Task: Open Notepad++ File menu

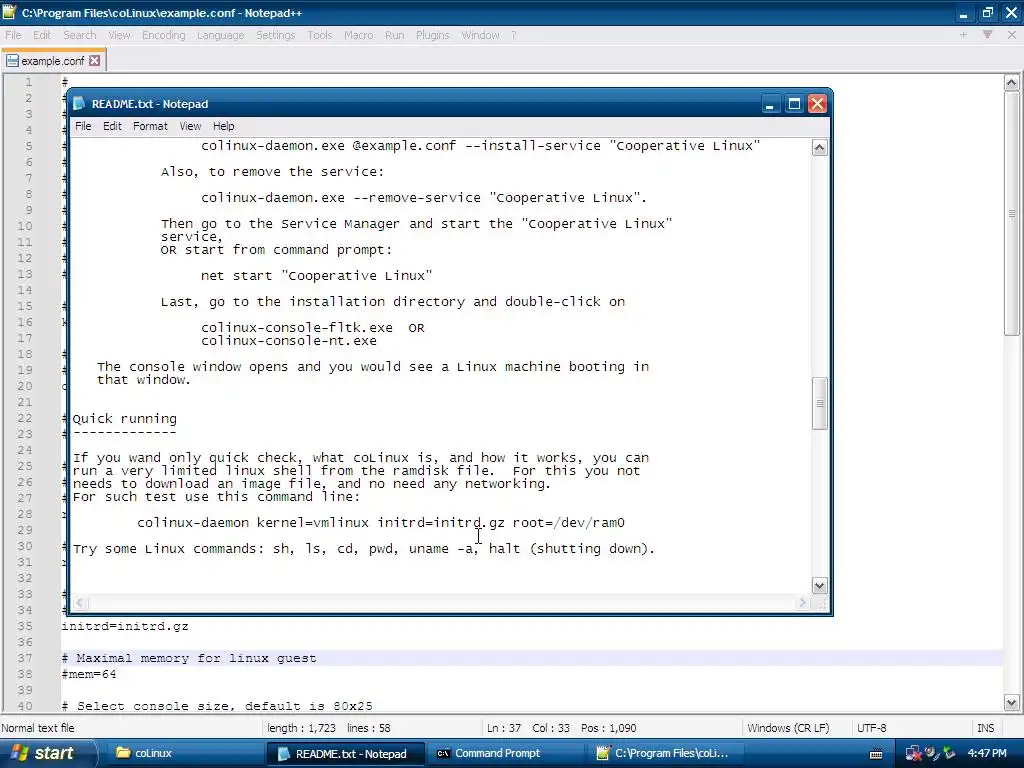Action: pyautogui.click(x=13, y=35)
